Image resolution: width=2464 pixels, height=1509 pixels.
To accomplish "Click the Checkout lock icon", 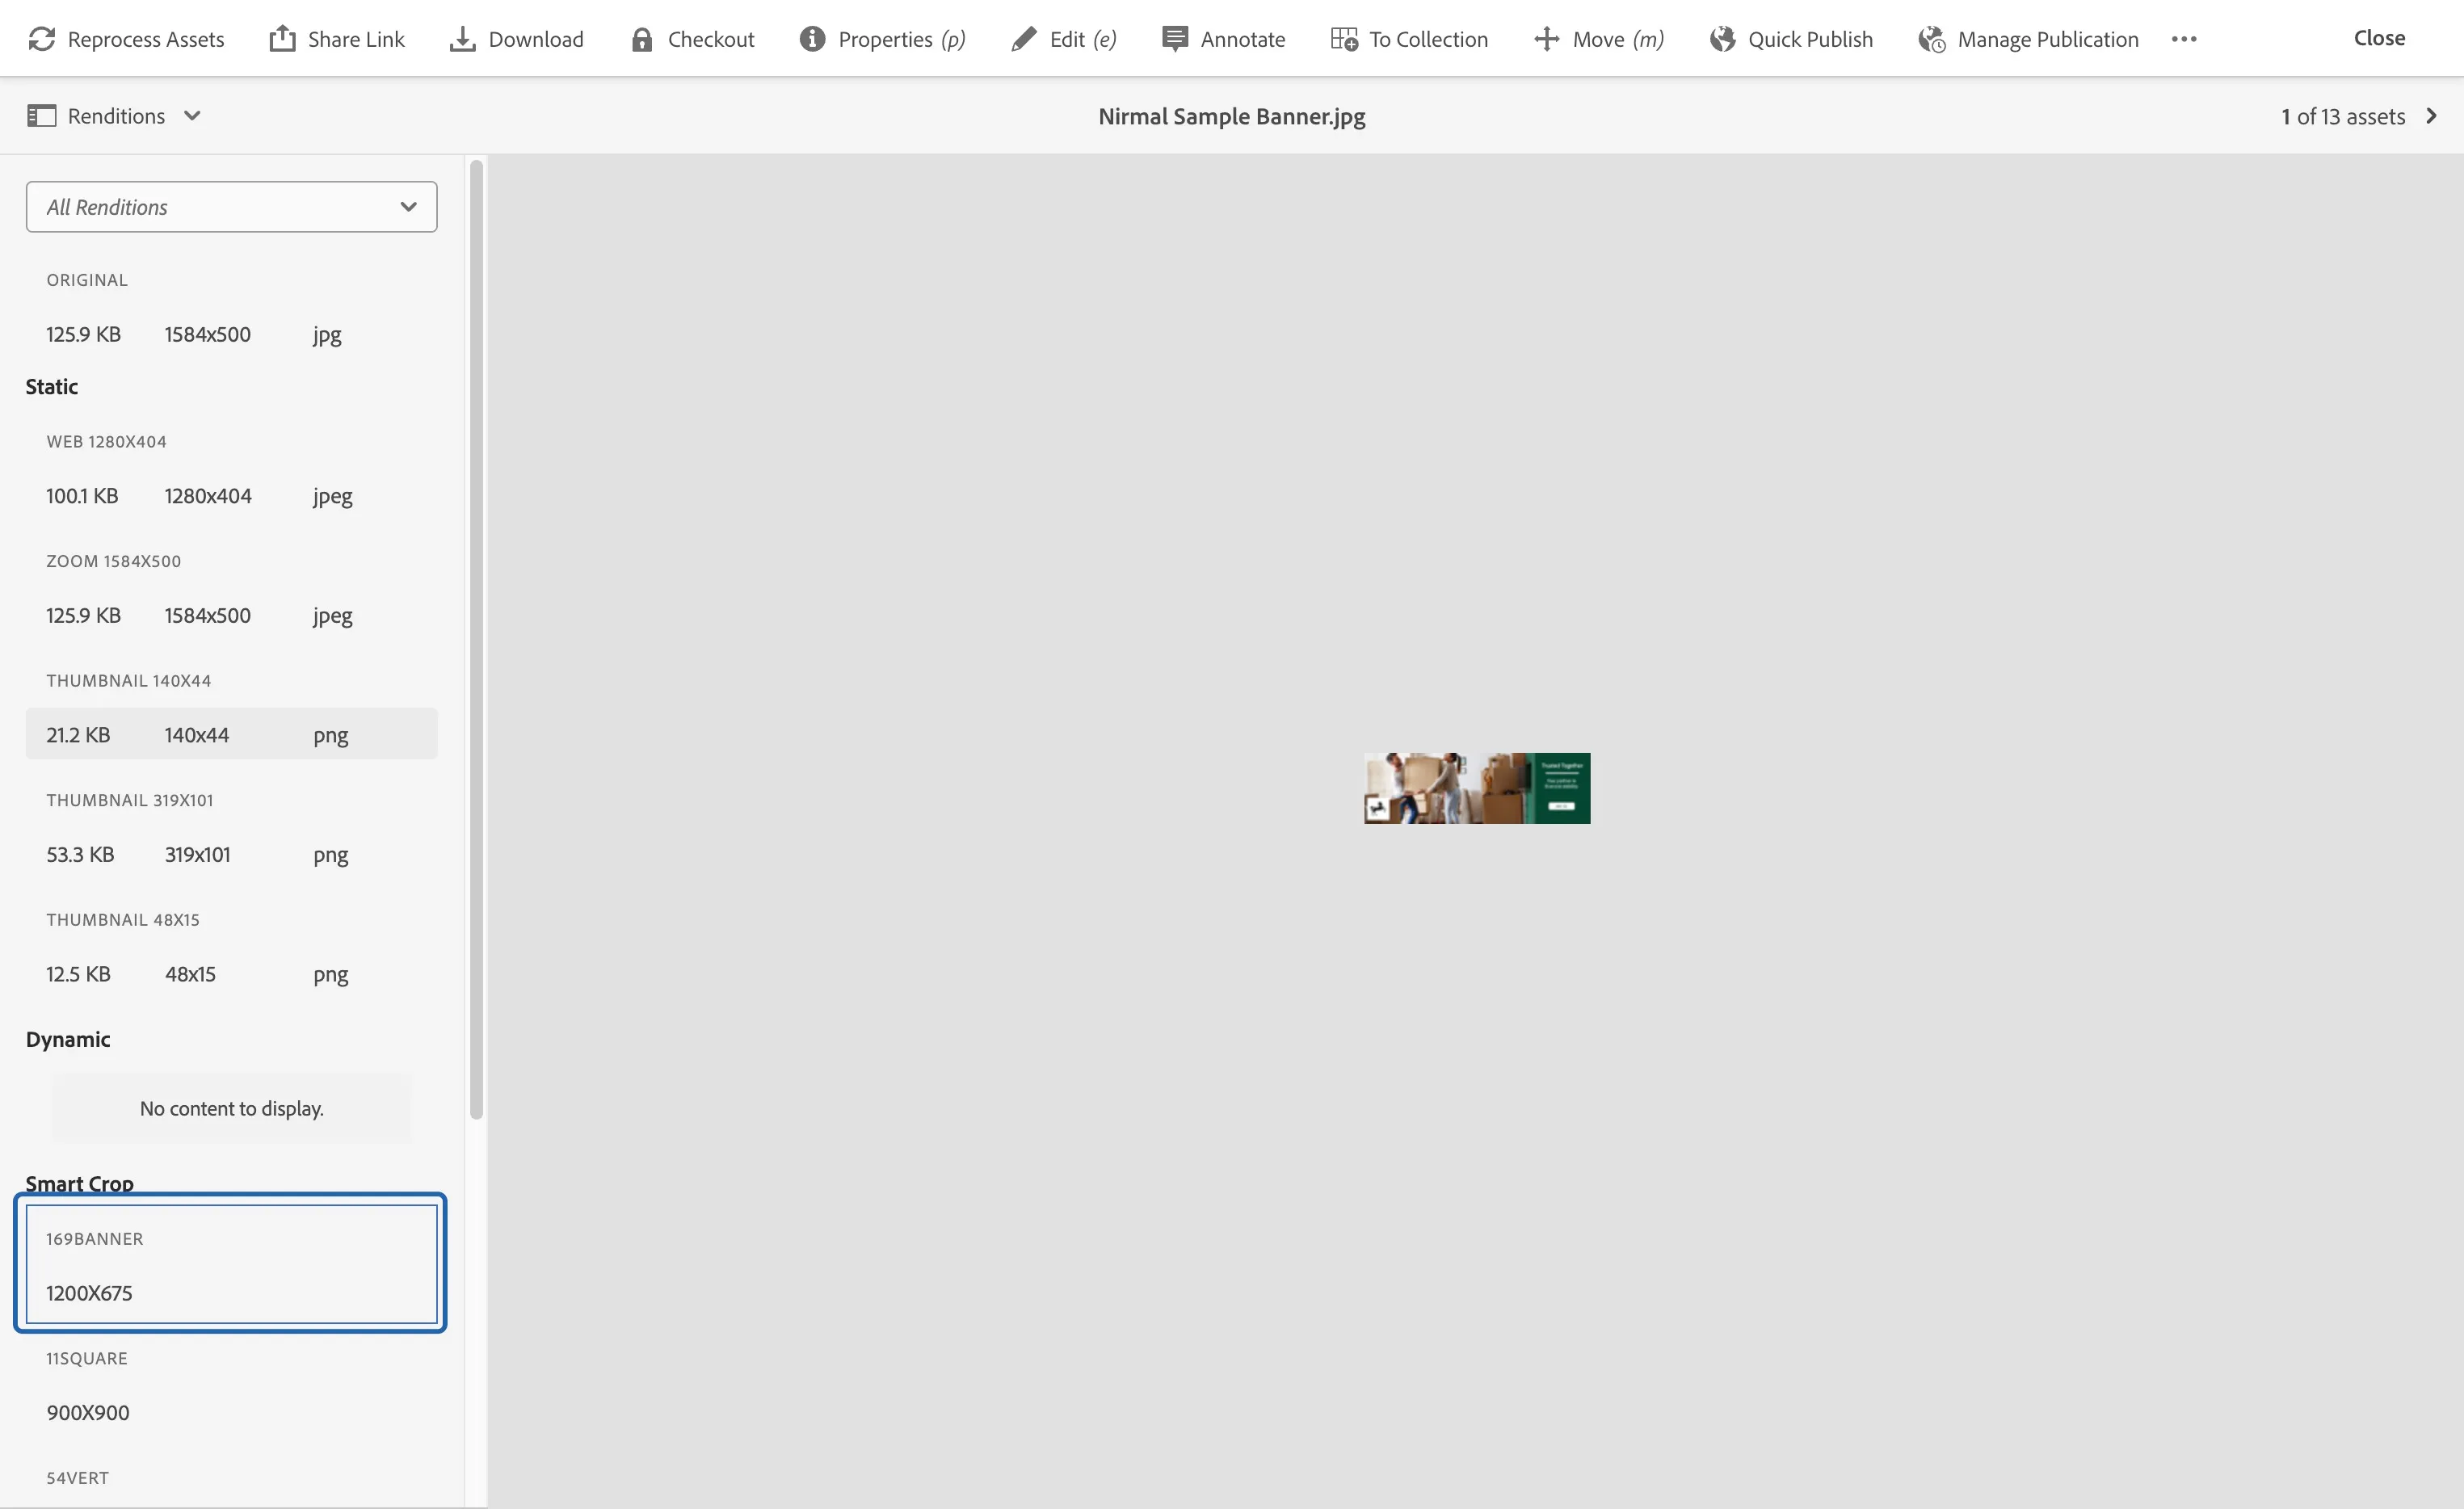I will [x=642, y=39].
